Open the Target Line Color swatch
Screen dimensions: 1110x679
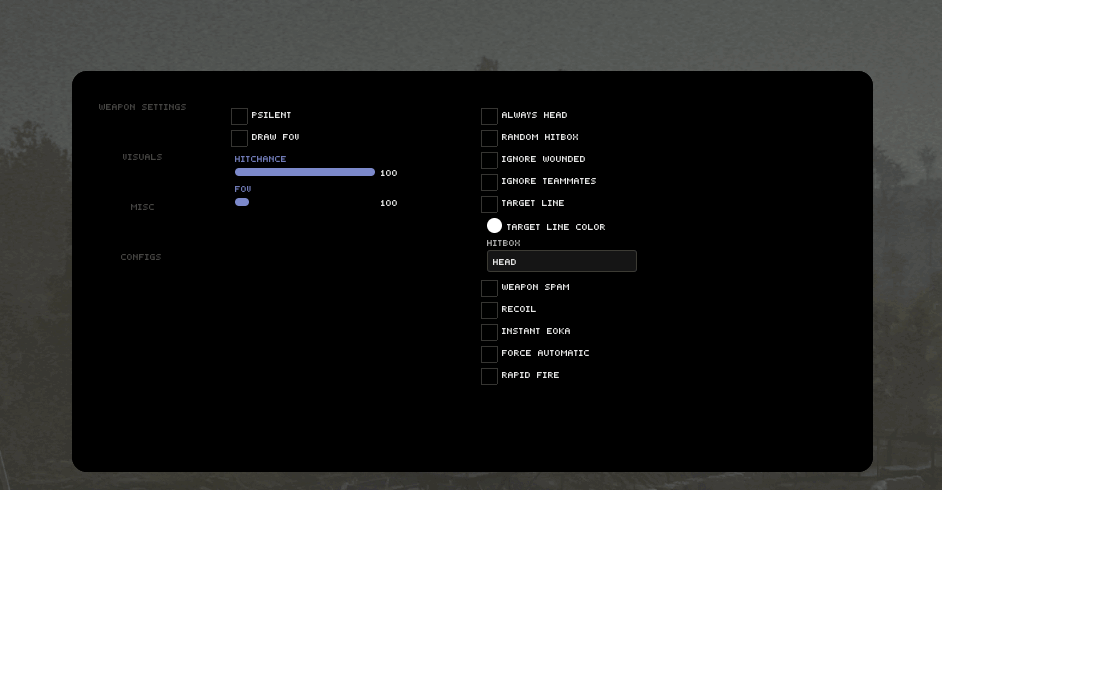[x=494, y=226]
